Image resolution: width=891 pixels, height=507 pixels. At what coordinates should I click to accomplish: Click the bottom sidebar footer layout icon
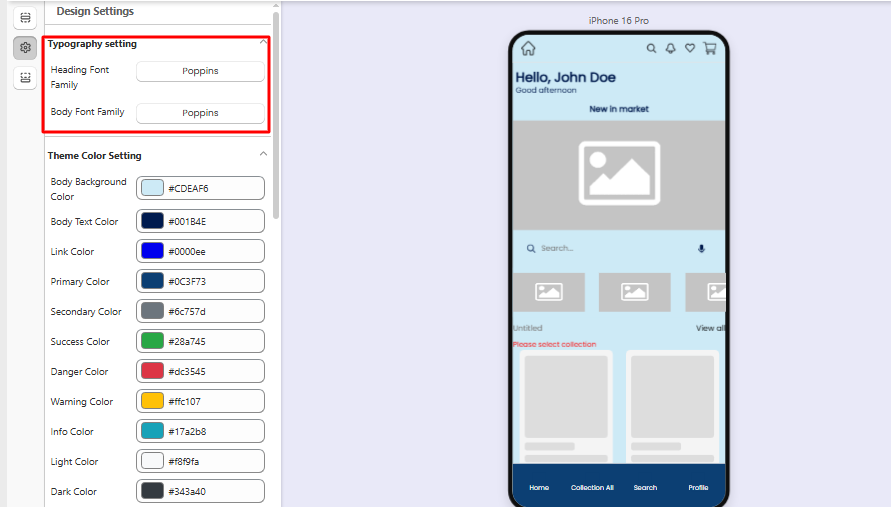click(25, 77)
